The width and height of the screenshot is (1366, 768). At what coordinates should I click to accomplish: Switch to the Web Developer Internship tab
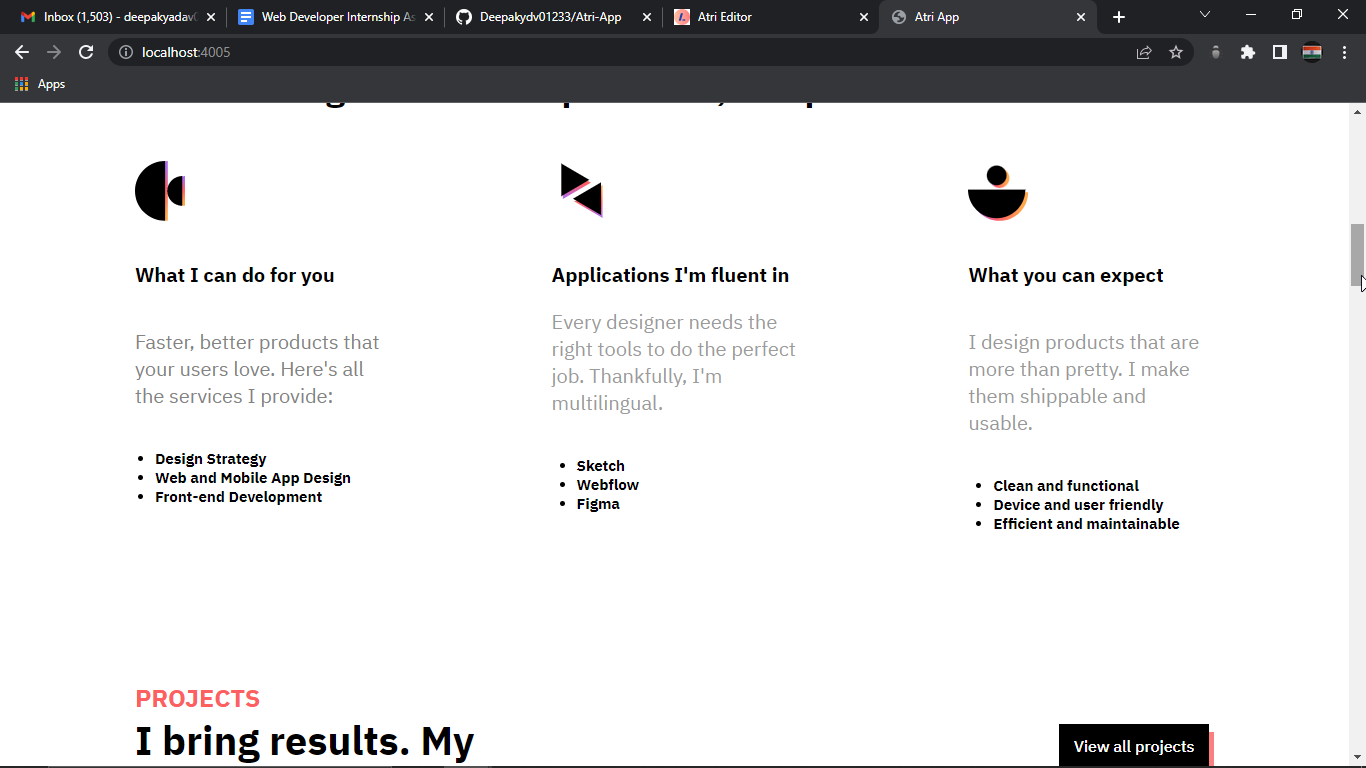point(330,16)
